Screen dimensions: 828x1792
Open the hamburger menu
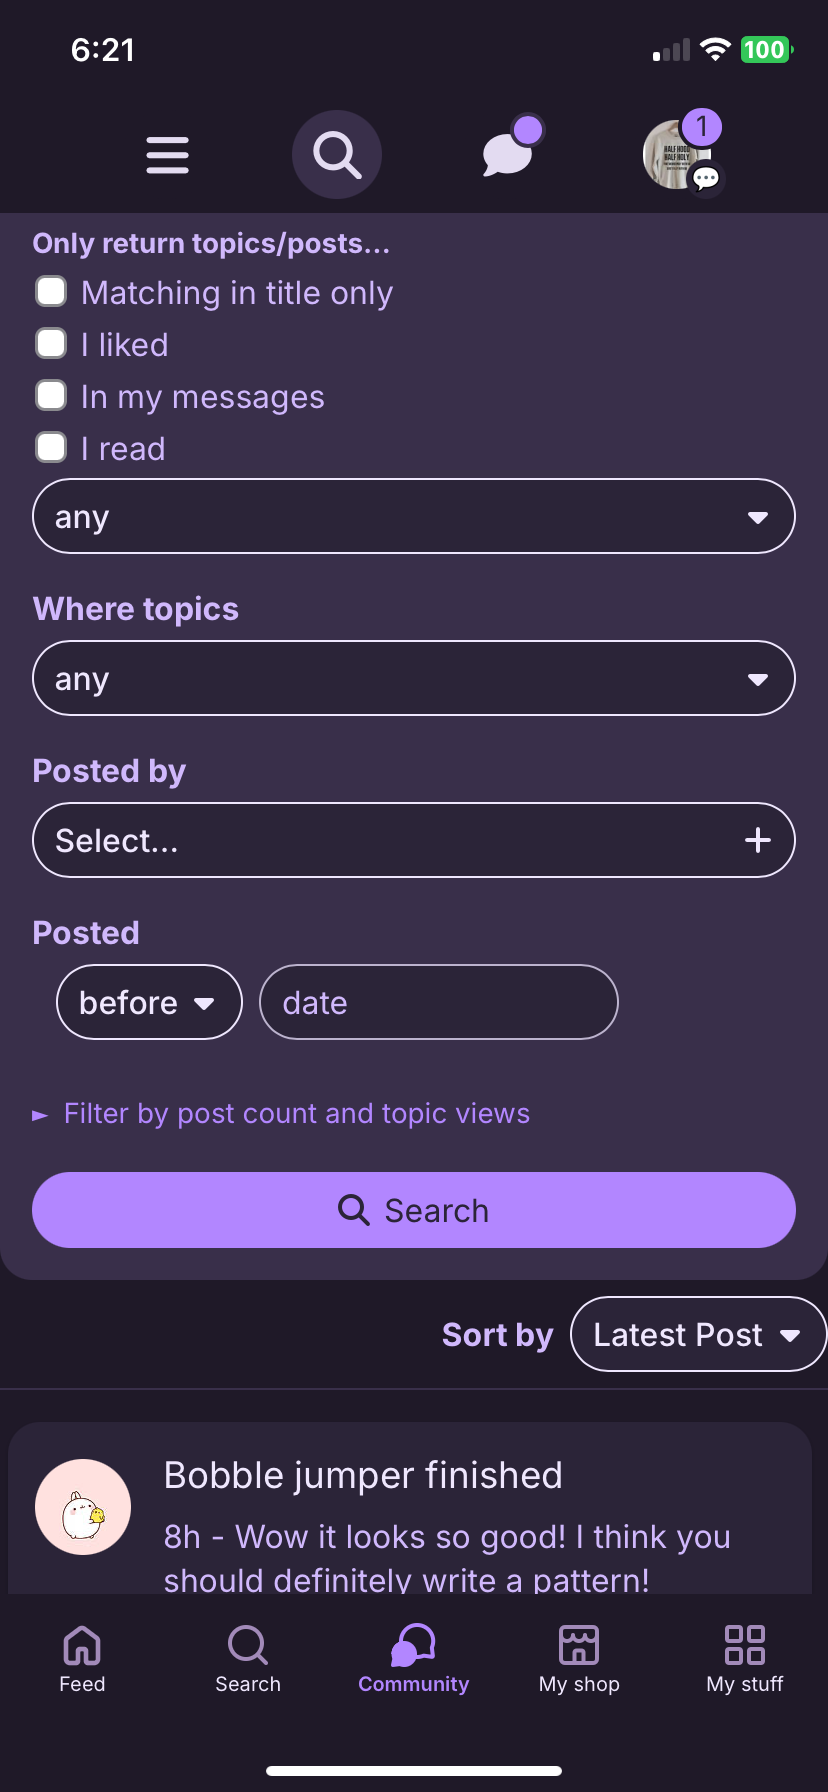167,155
